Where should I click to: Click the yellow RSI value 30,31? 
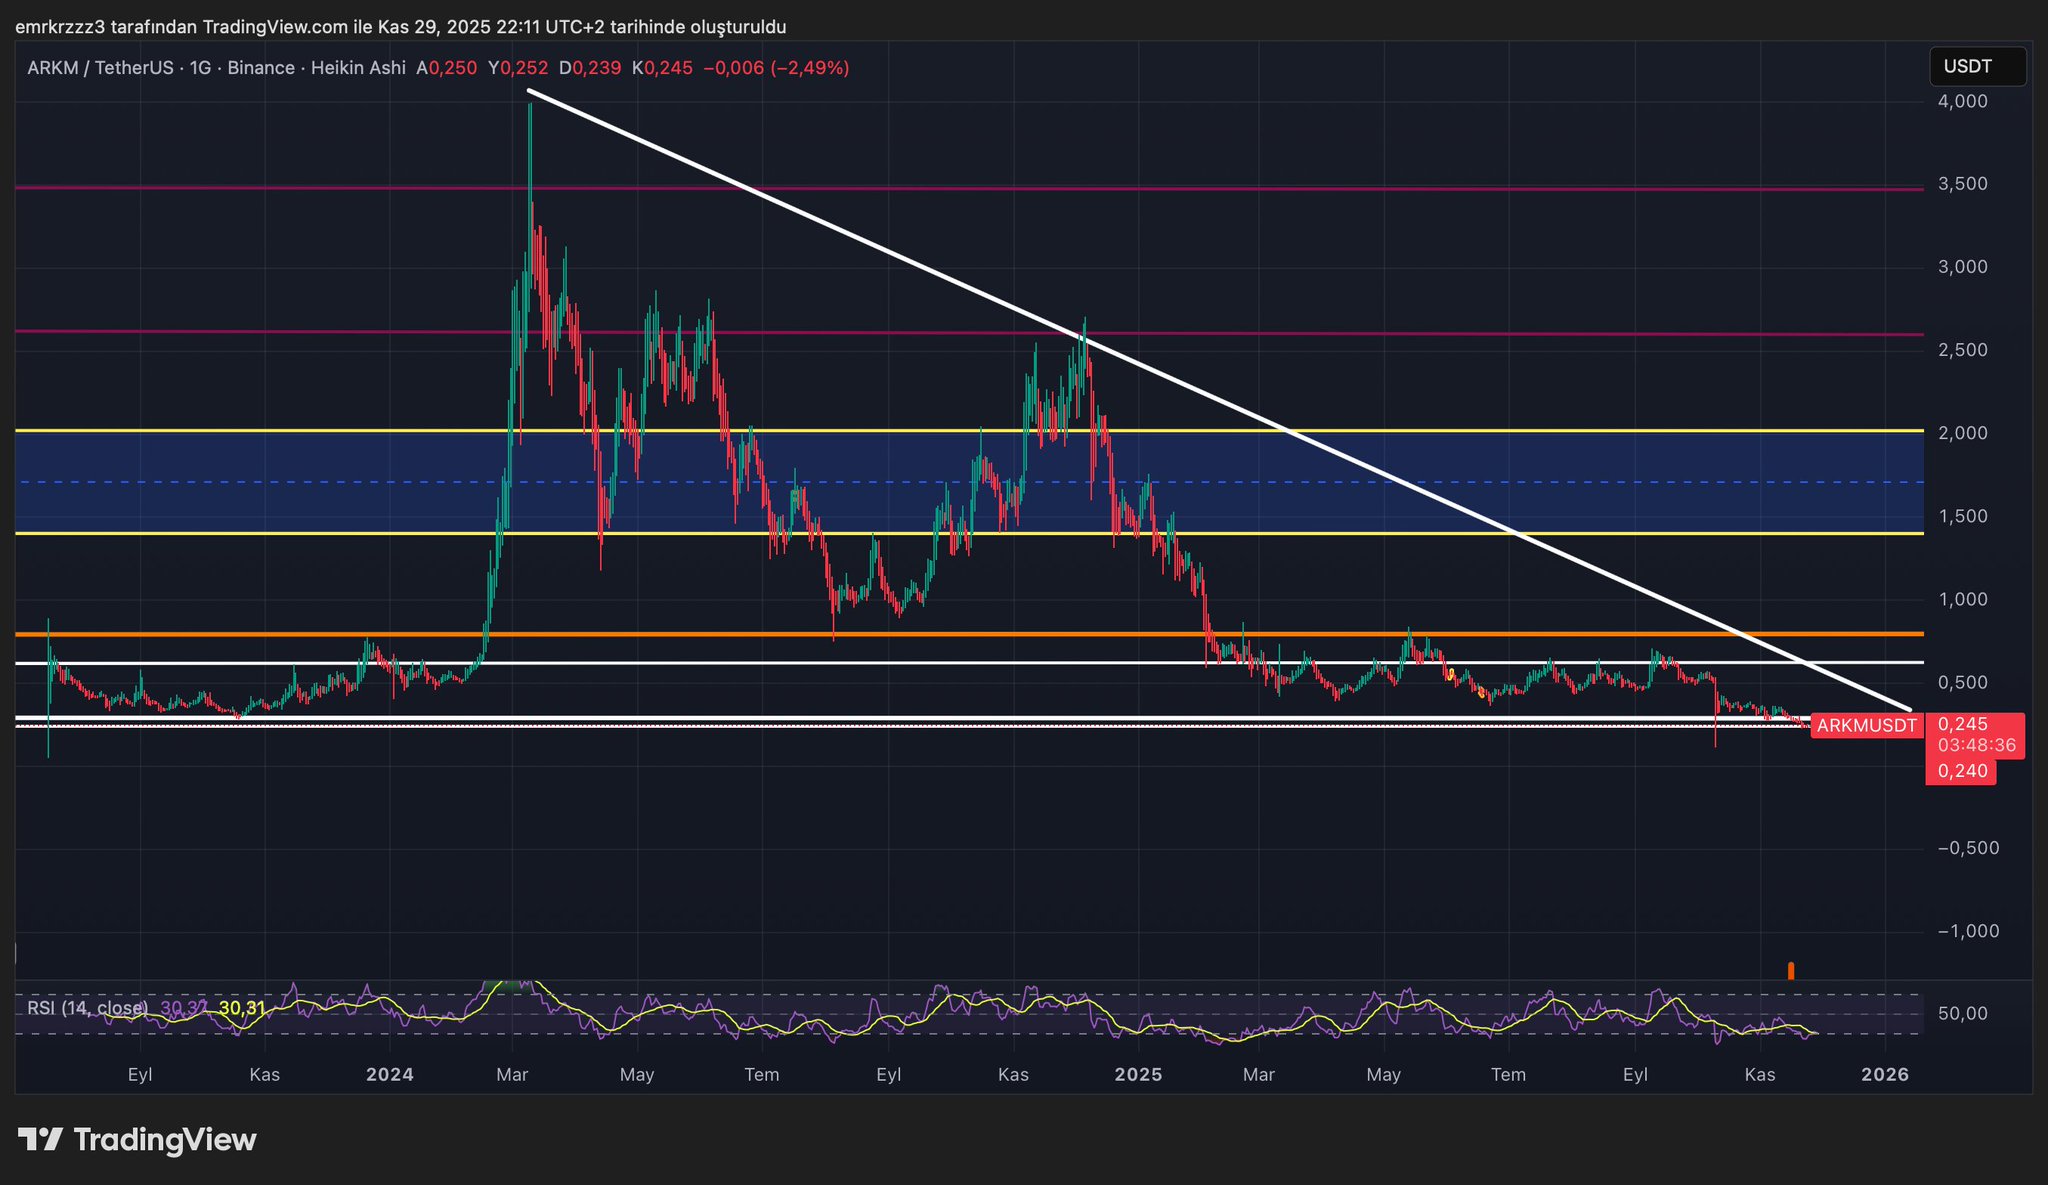pos(241,1008)
